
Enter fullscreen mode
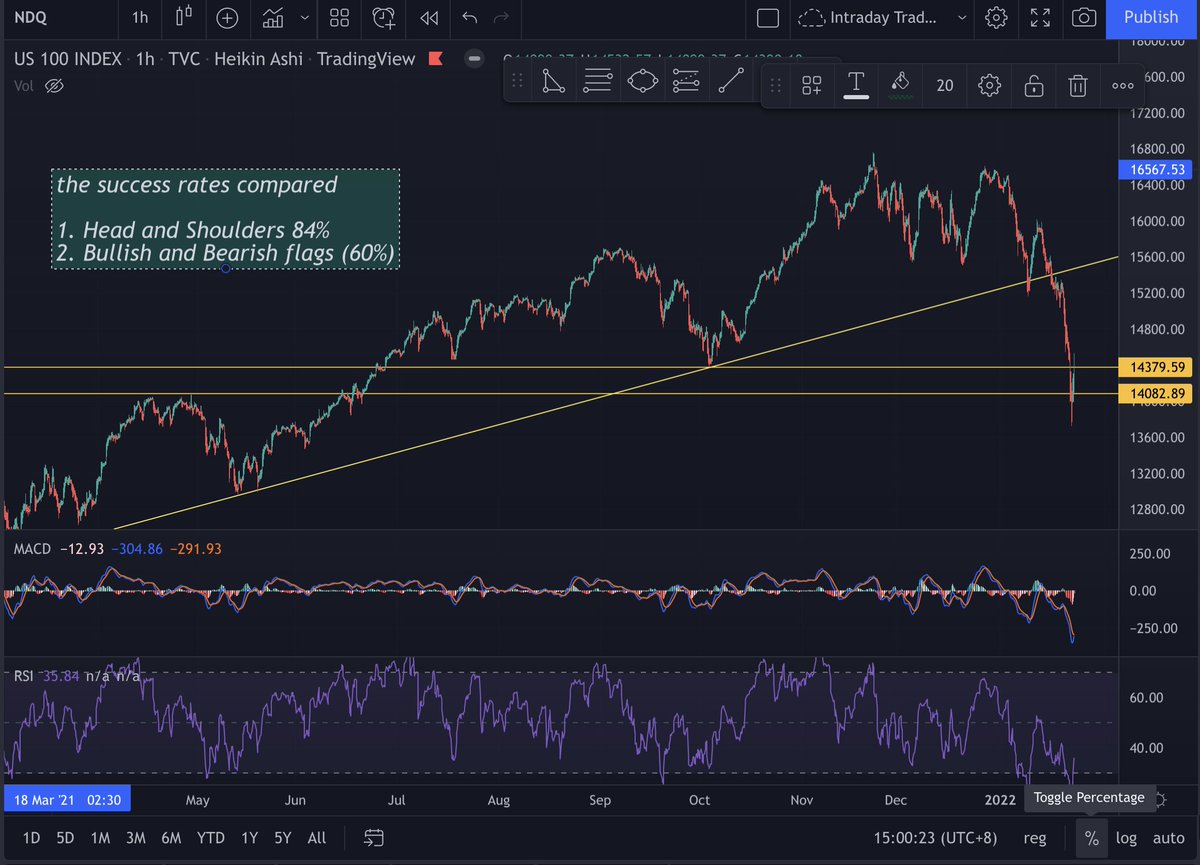[1040, 17]
